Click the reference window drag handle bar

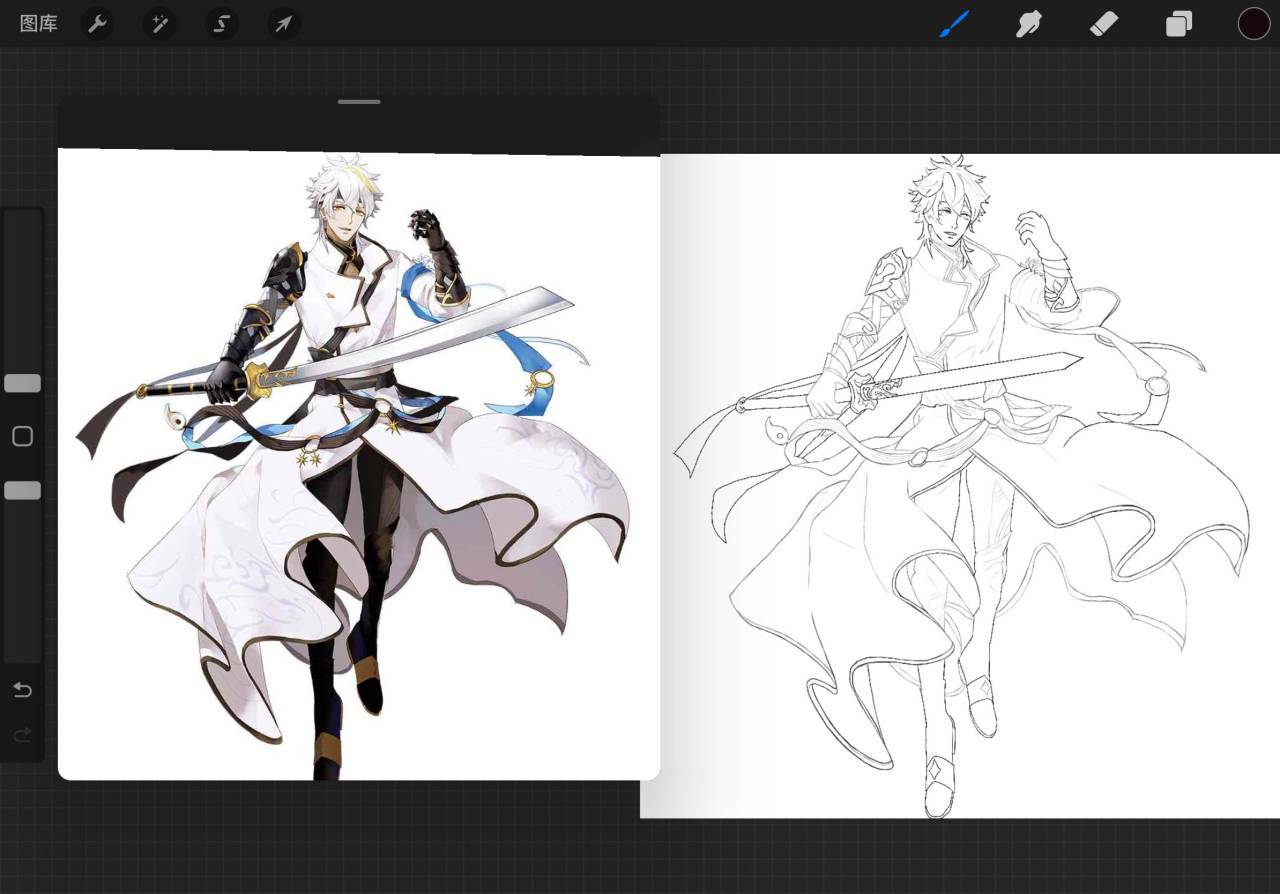click(359, 102)
